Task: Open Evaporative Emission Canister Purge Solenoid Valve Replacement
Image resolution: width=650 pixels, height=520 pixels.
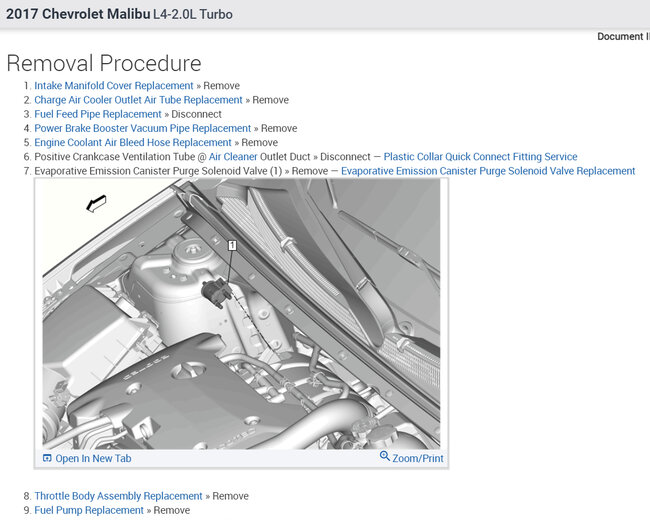Action: (488, 171)
